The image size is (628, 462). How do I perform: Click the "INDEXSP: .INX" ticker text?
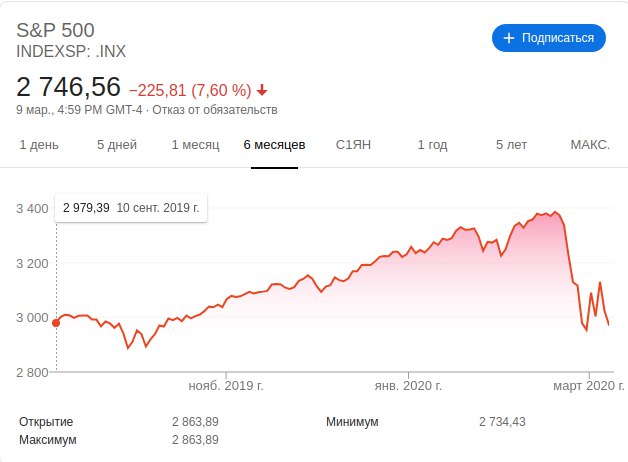pos(72,51)
